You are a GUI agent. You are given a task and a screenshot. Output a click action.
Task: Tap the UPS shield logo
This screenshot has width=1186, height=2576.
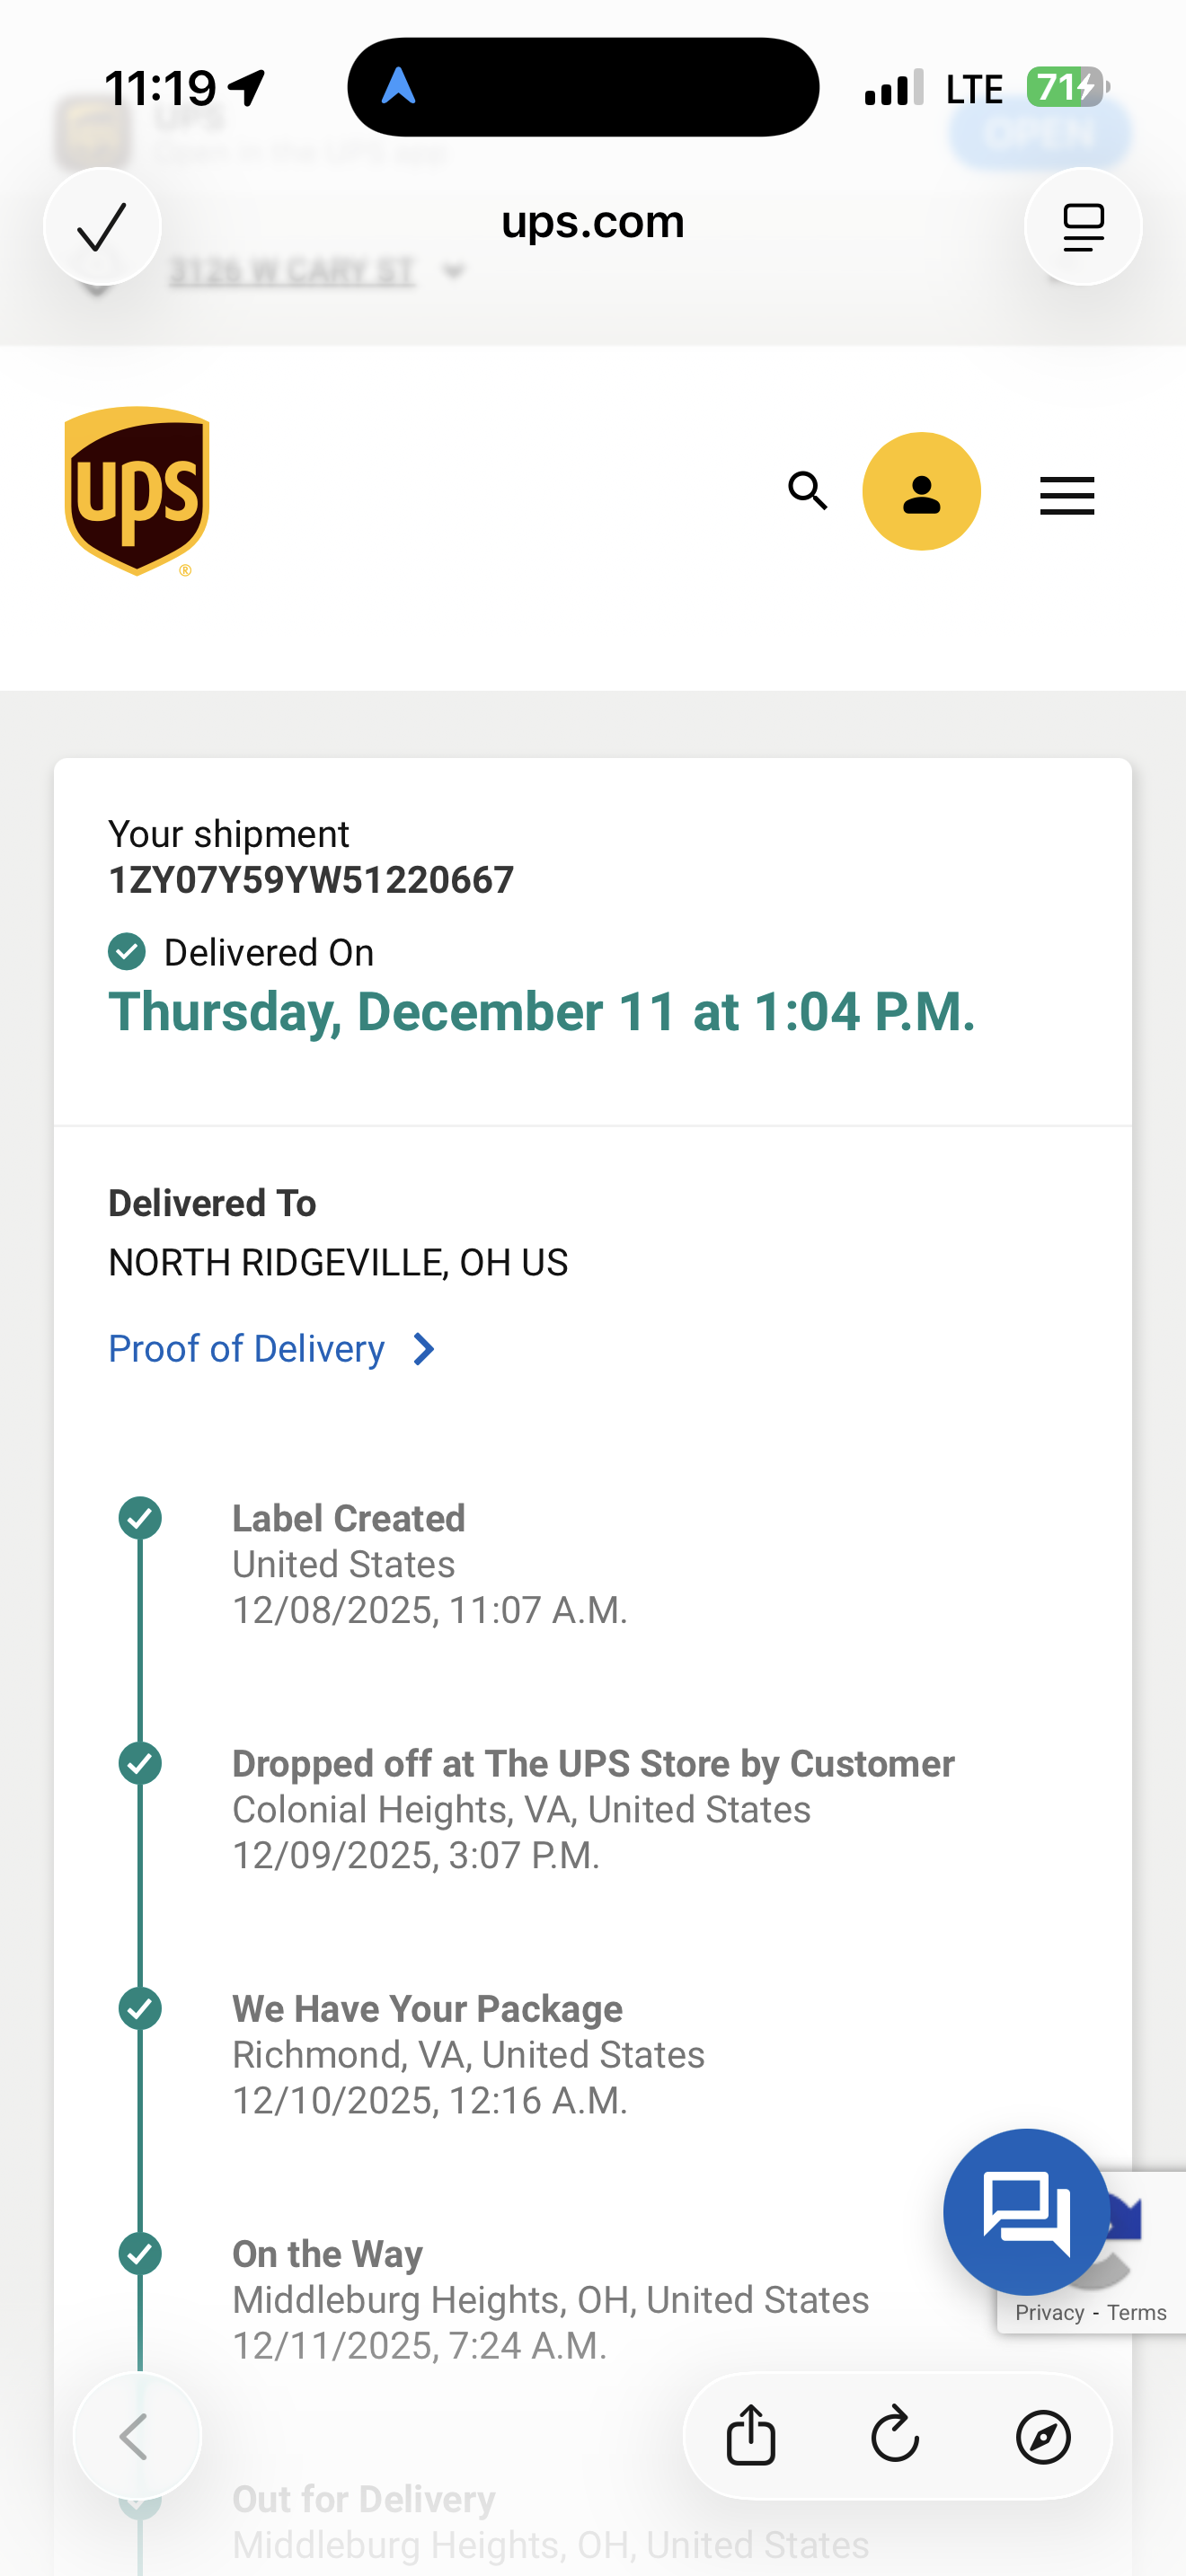coord(137,491)
